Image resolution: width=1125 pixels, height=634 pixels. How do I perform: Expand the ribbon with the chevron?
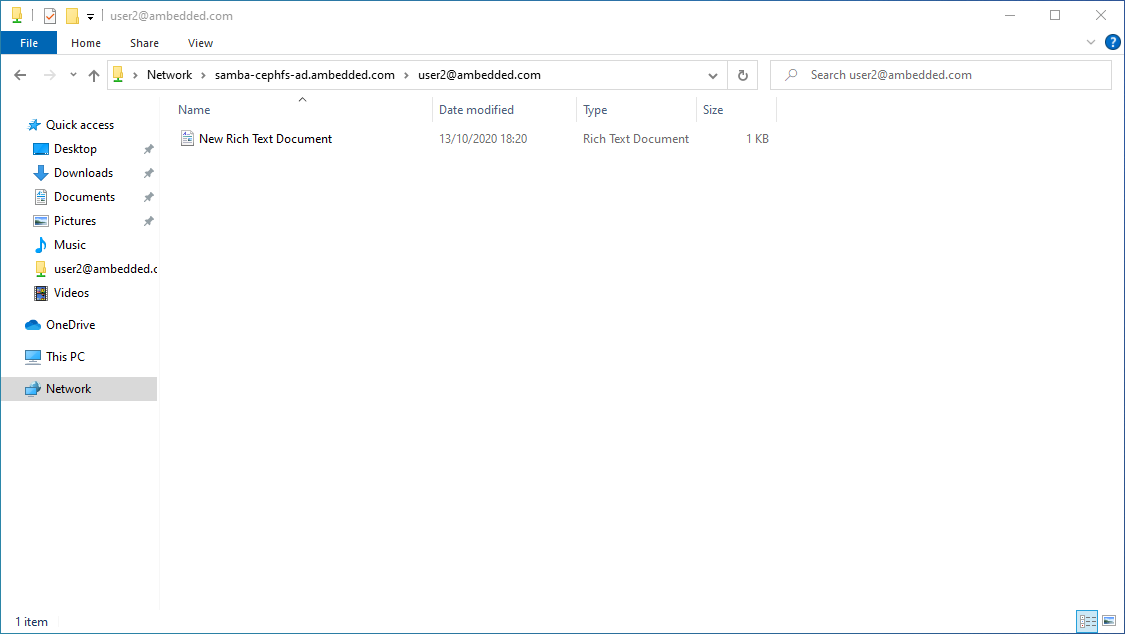pyautogui.click(x=1091, y=42)
